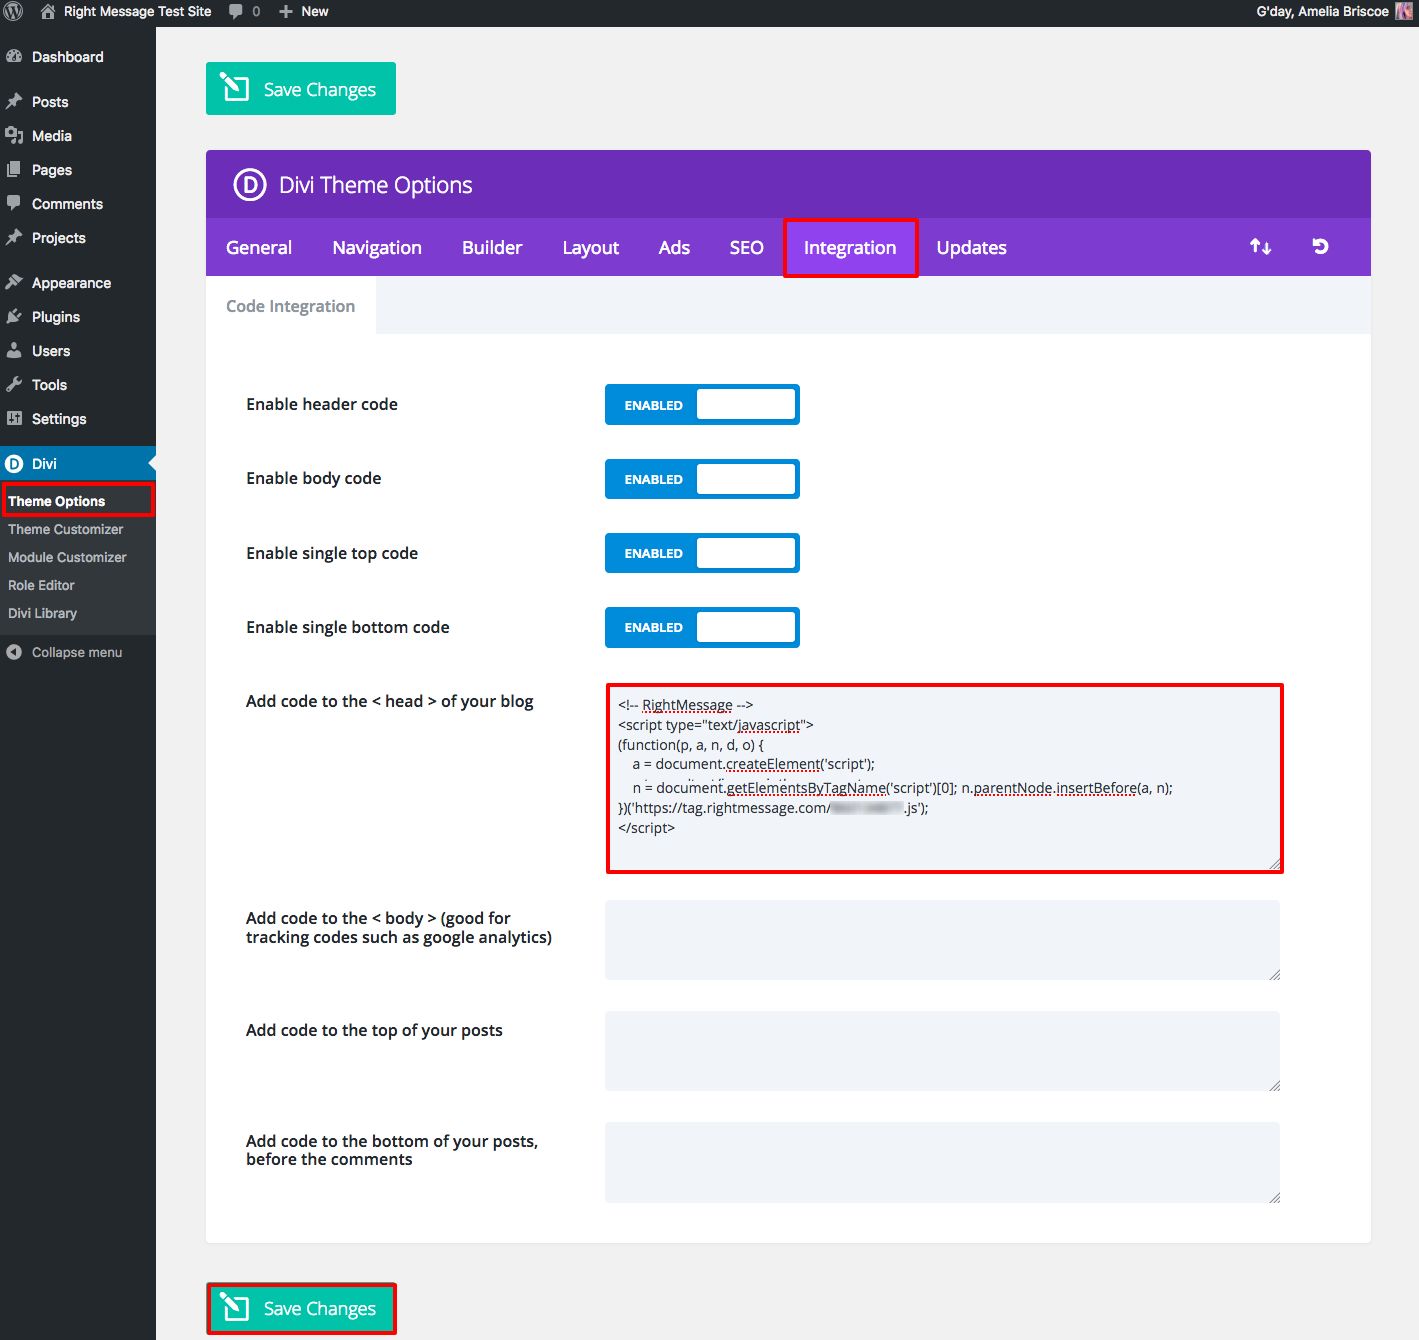
Task: Open Divi Library link
Action: (x=43, y=613)
